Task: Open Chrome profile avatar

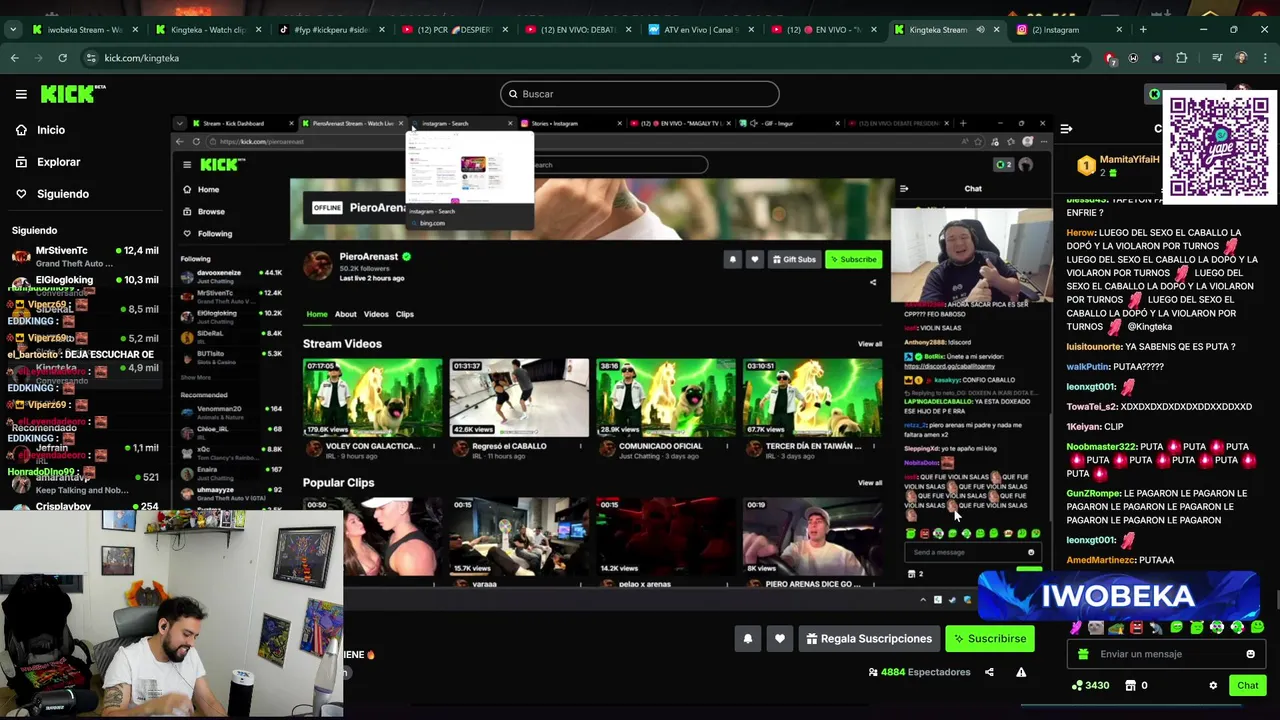Action: 1241,58
